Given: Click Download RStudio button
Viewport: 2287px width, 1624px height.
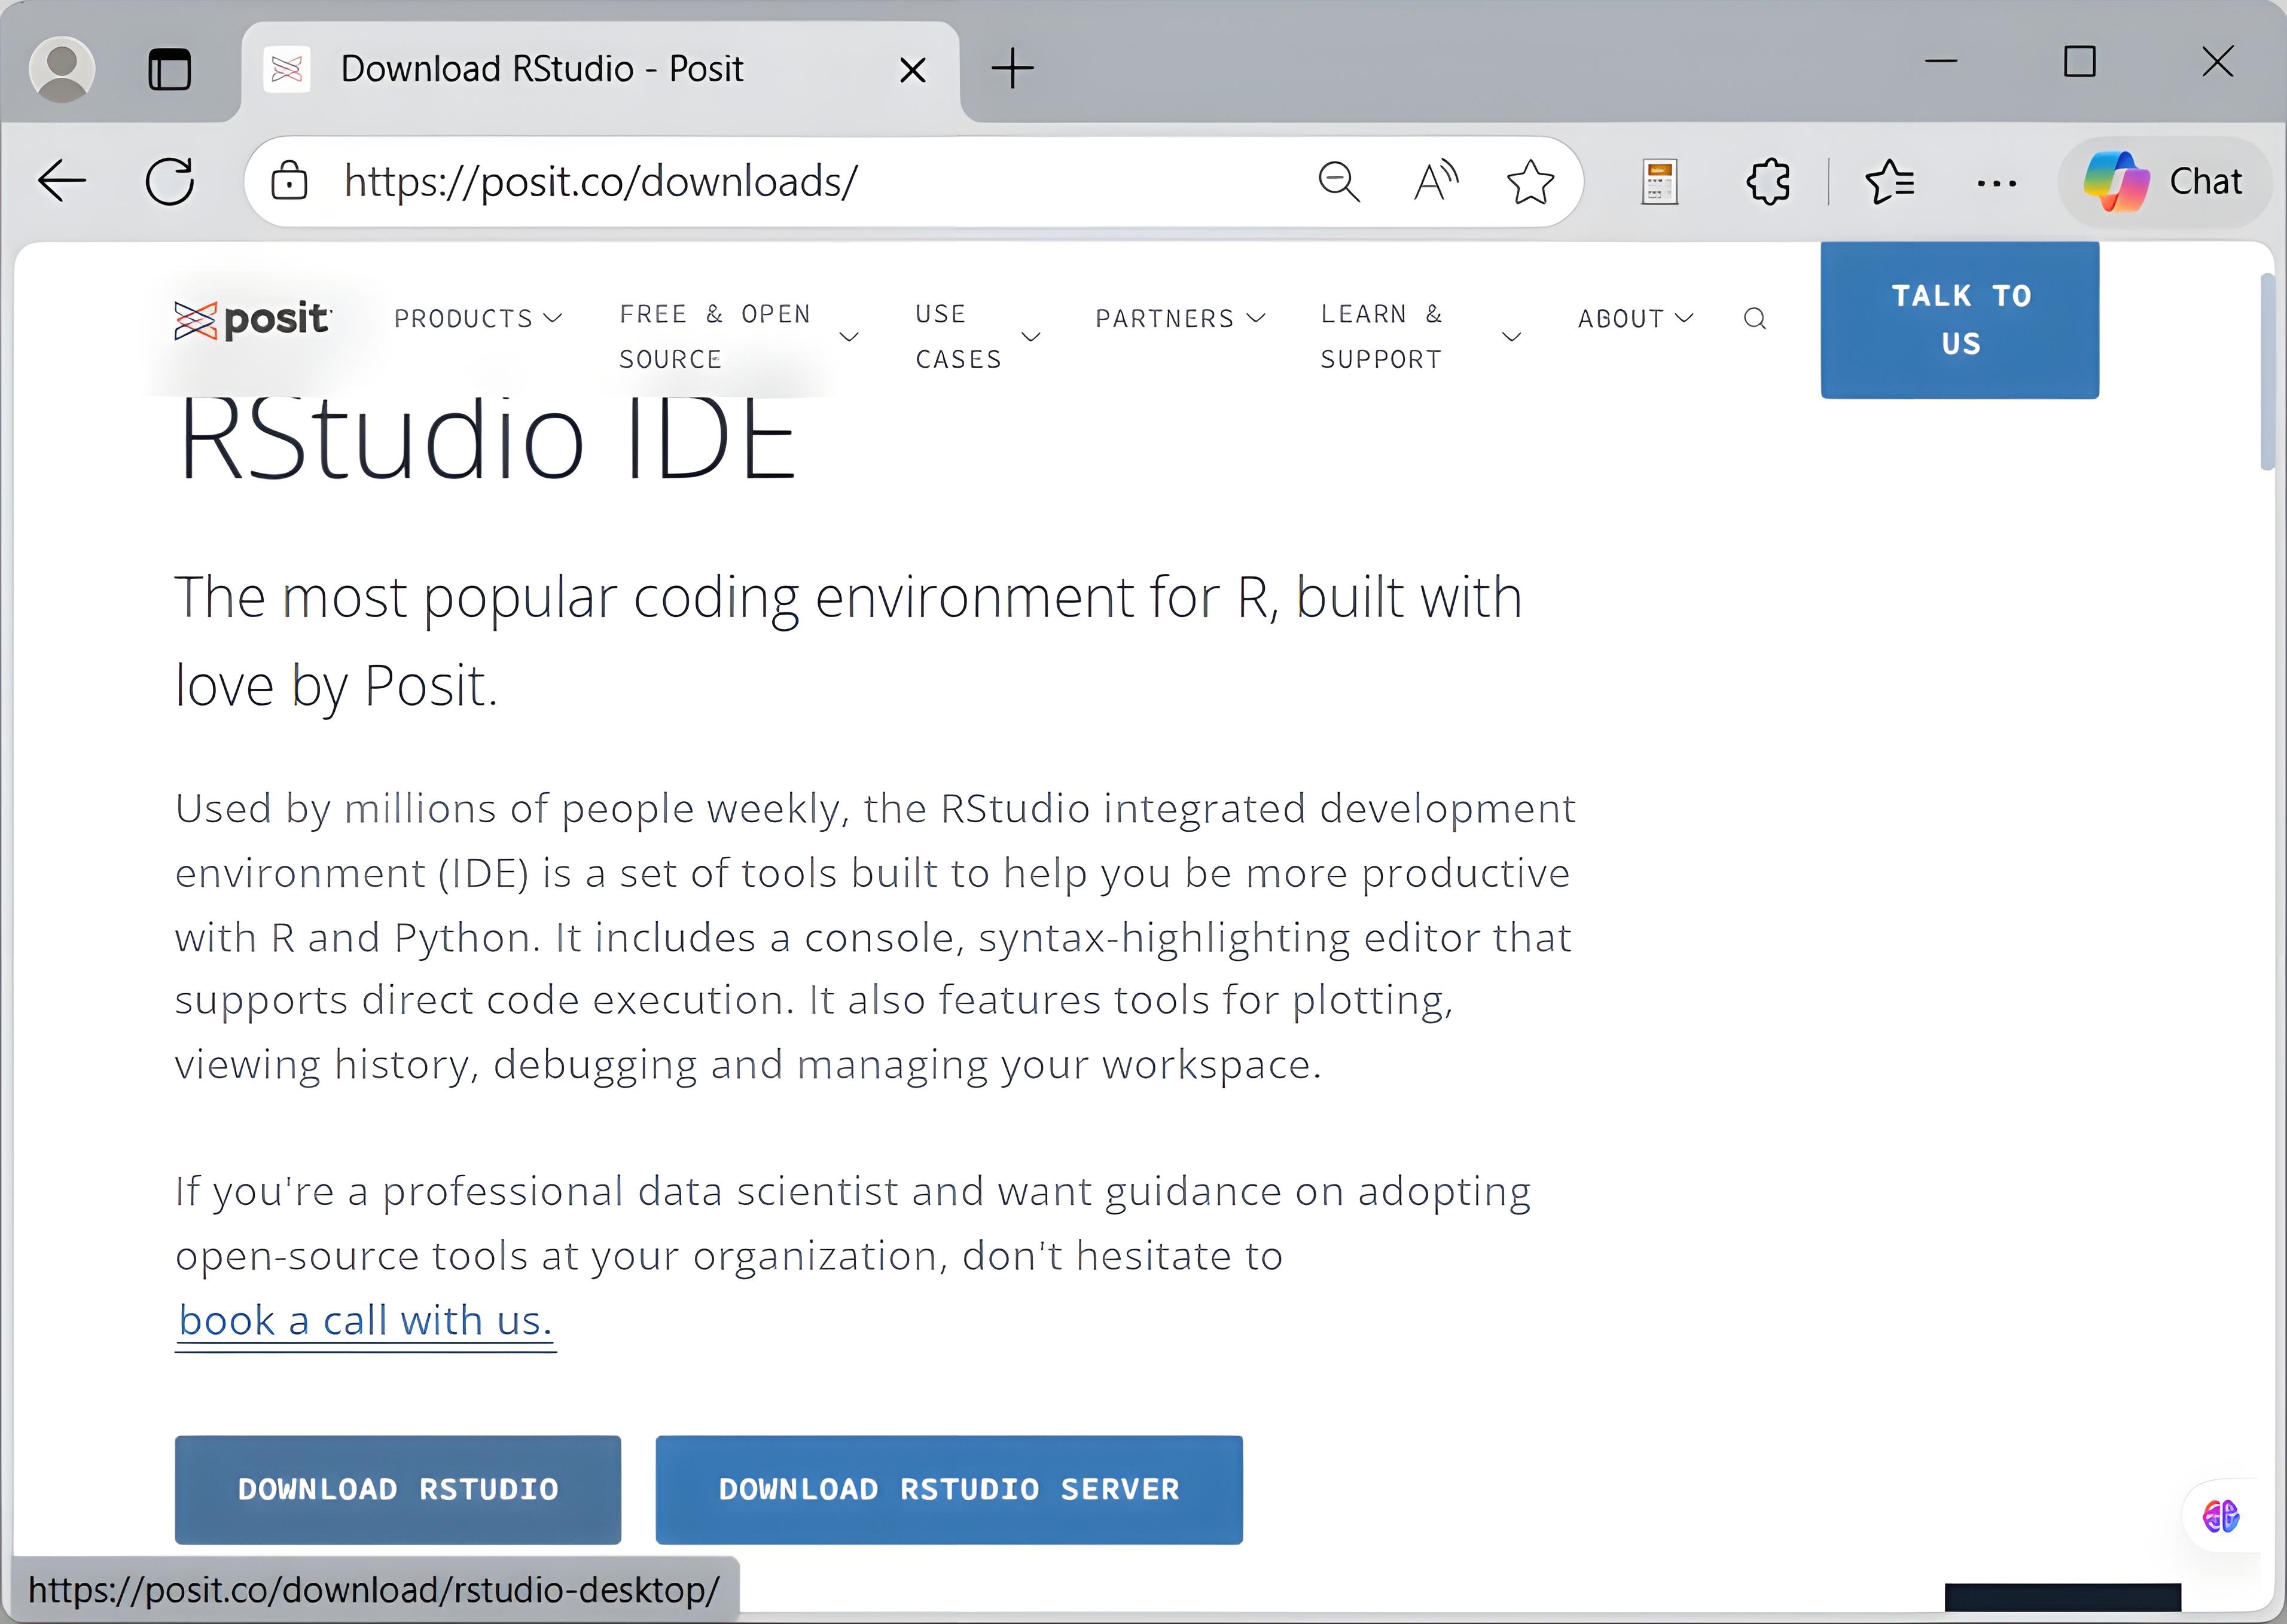Looking at the screenshot, I should tap(397, 1489).
